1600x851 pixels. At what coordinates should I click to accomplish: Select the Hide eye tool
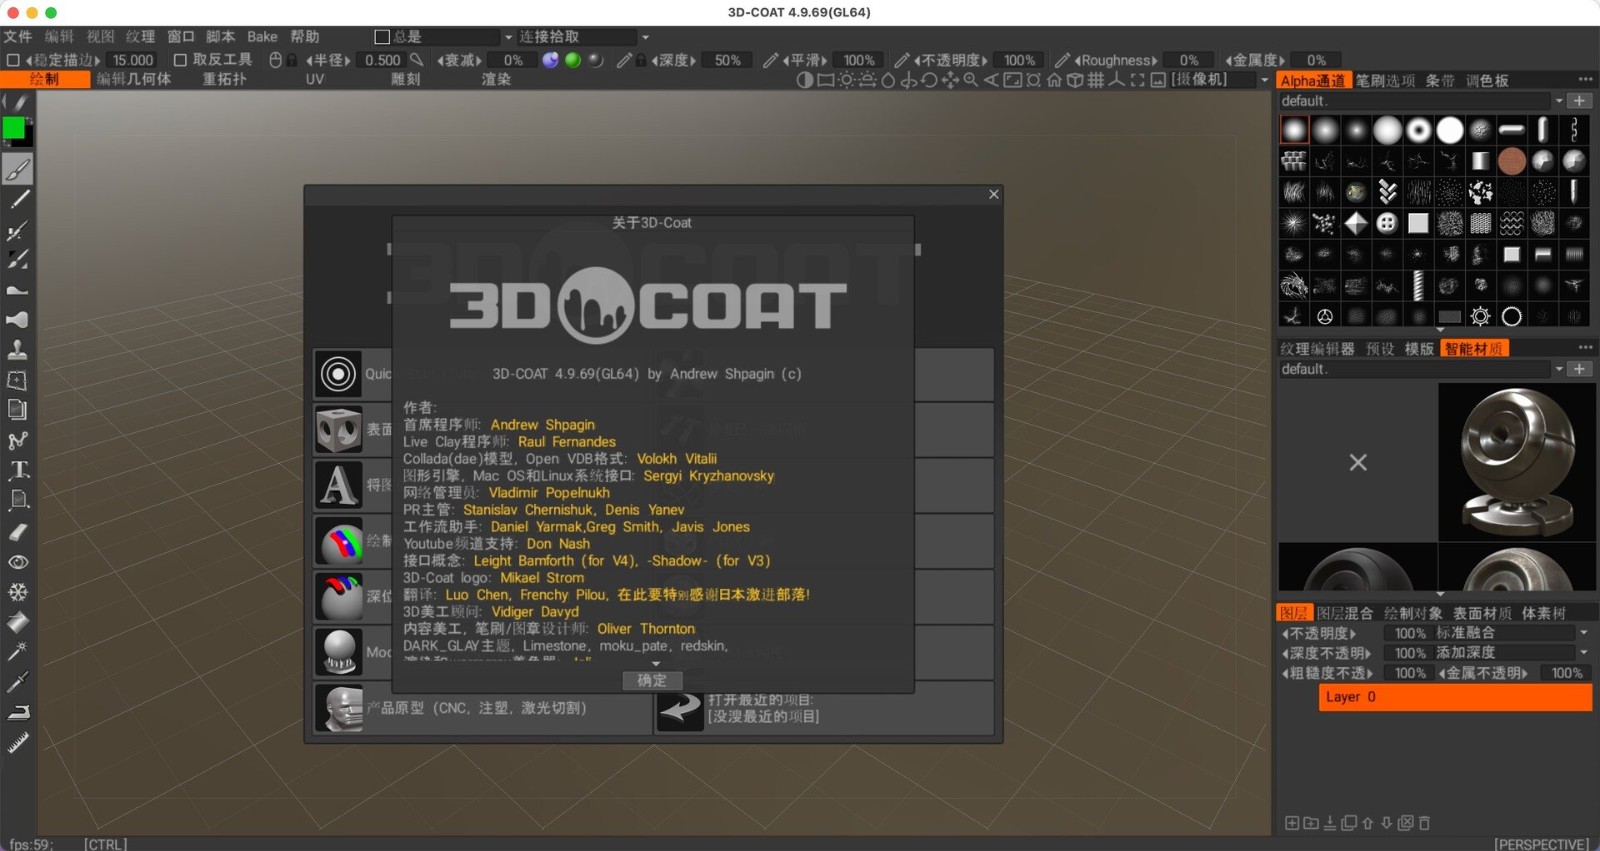pos(18,562)
